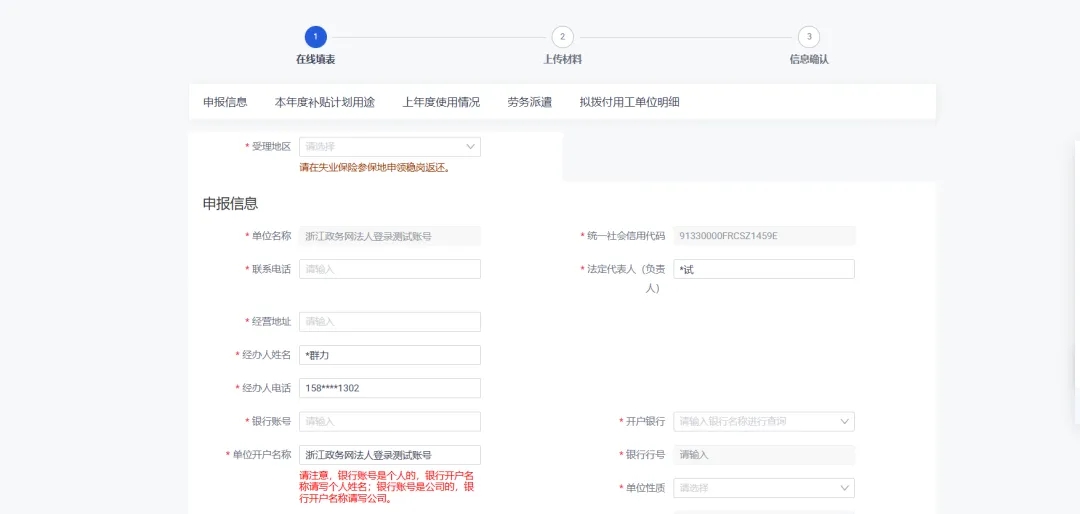The width and height of the screenshot is (1080, 514).
Task: Go to the 劳务派遣 tab
Action: 529,102
